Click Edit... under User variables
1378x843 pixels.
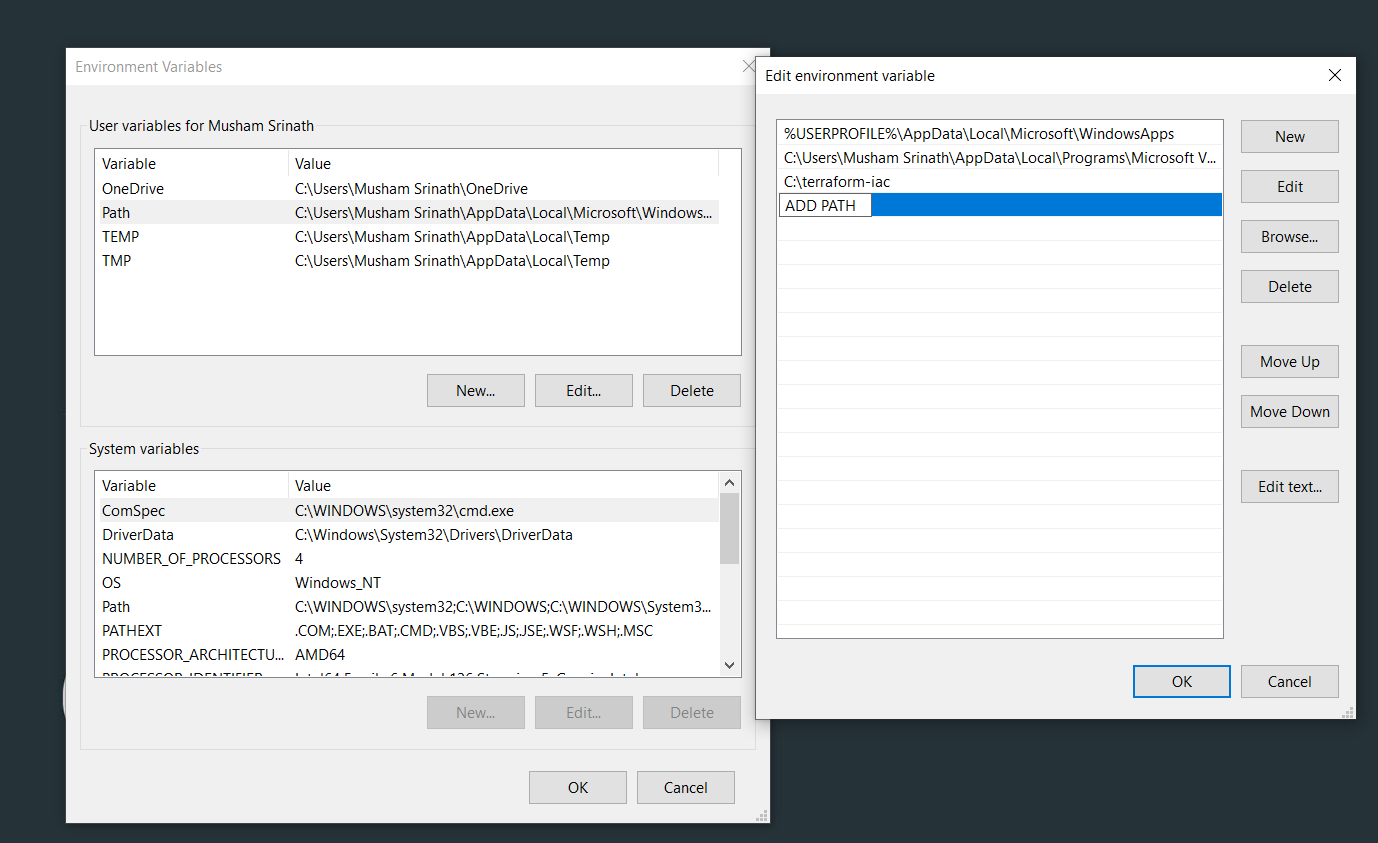pos(583,391)
